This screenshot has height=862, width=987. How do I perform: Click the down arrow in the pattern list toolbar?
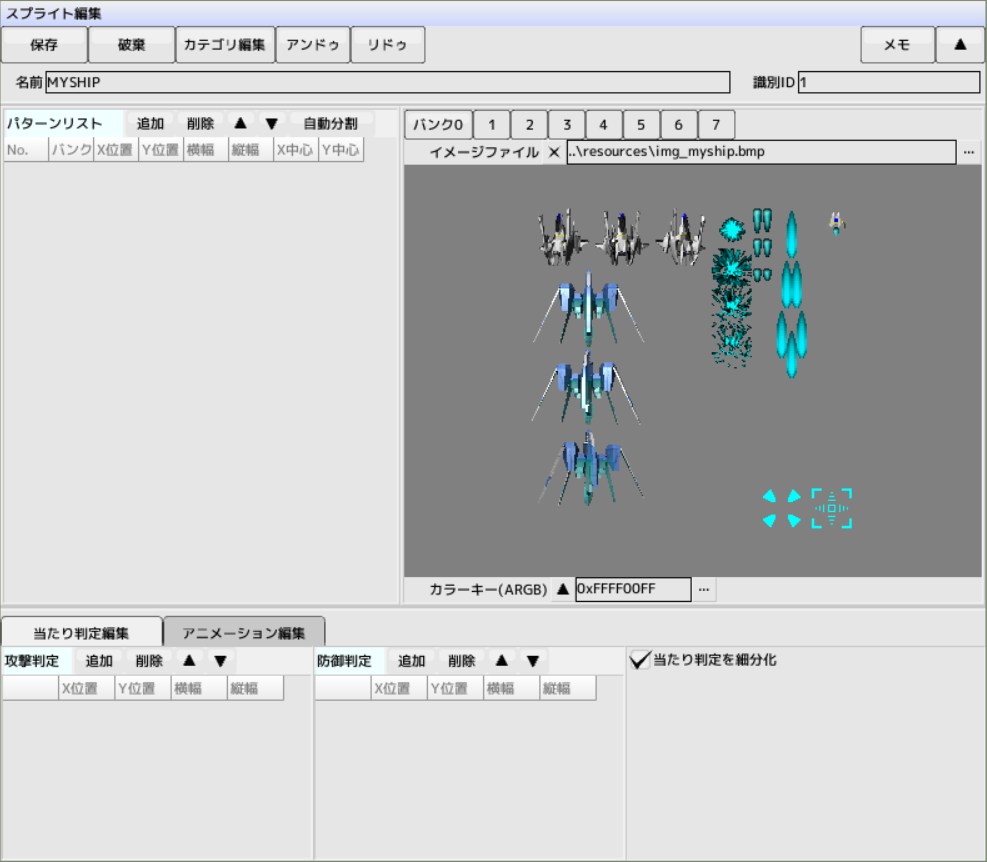[271, 124]
